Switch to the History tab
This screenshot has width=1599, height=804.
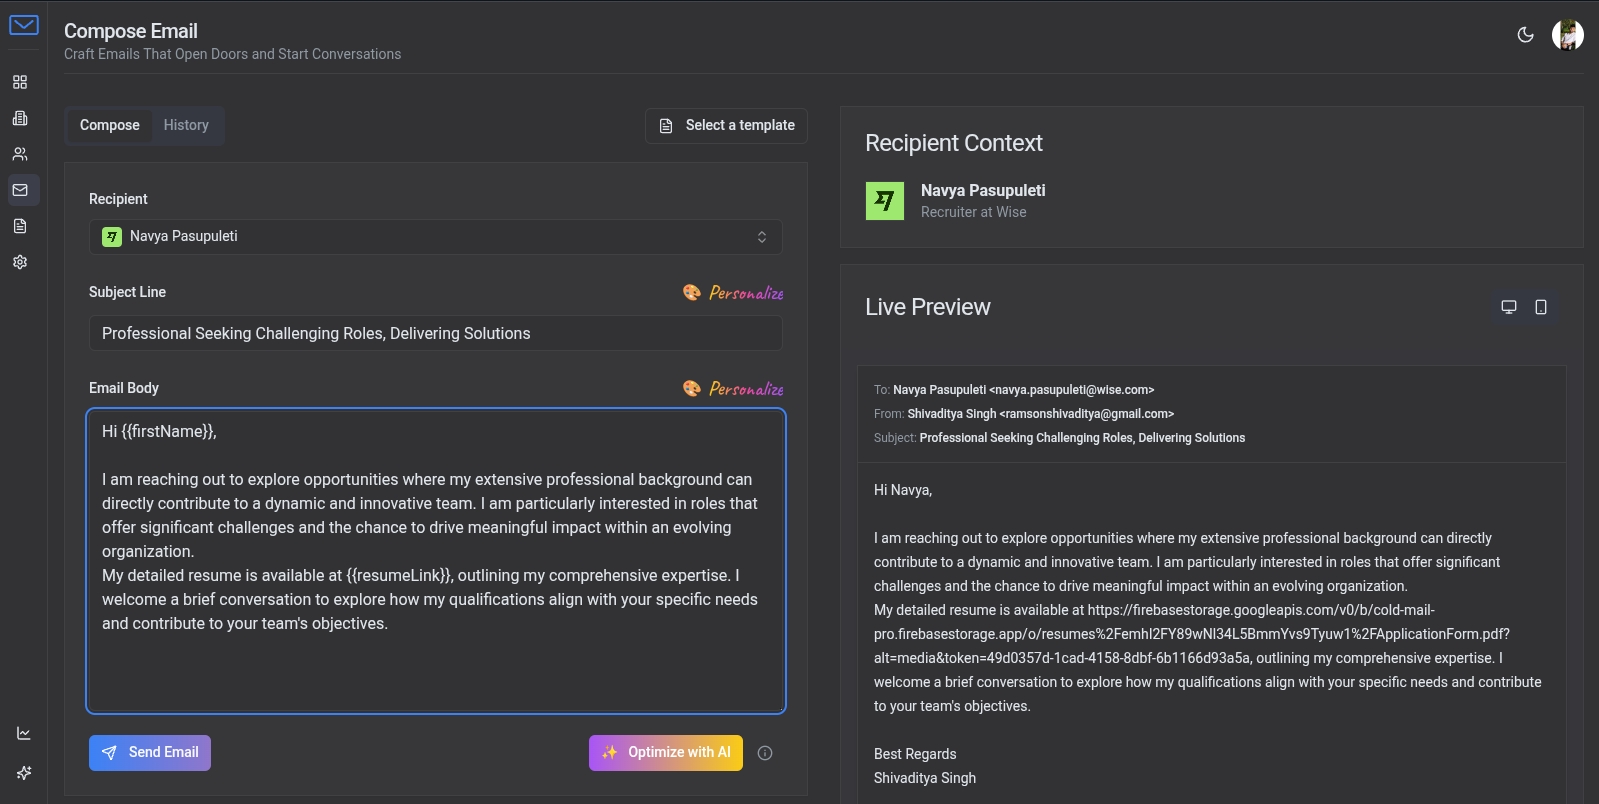coord(186,126)
